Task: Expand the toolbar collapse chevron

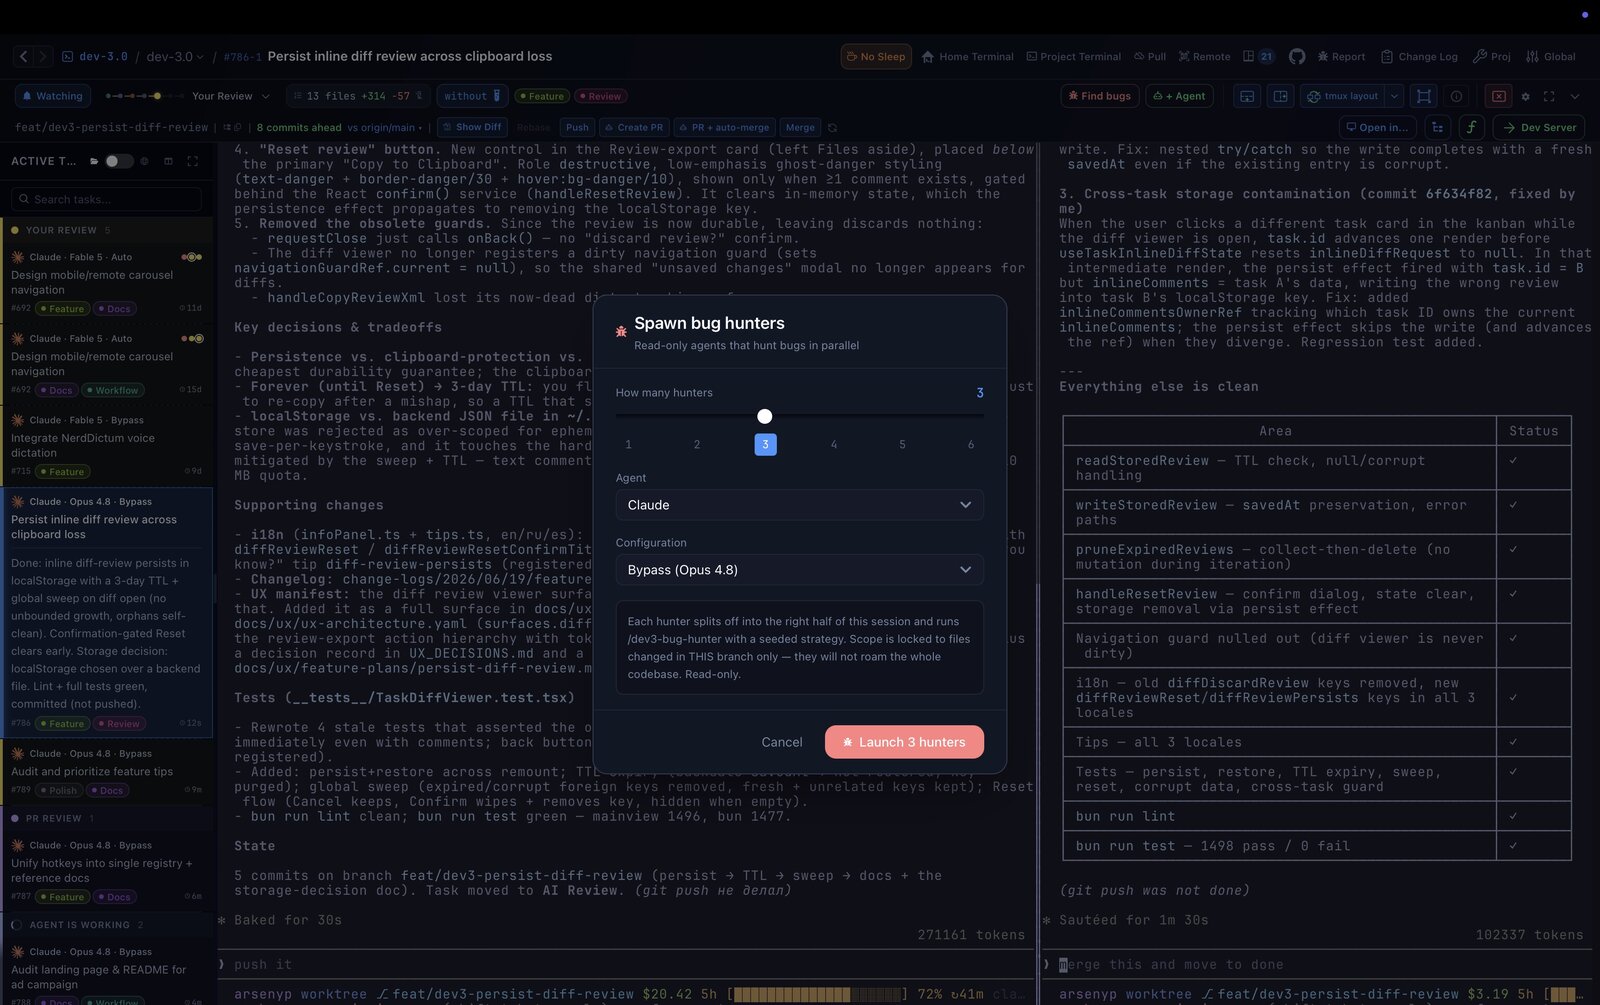Action: [1575, 97]
